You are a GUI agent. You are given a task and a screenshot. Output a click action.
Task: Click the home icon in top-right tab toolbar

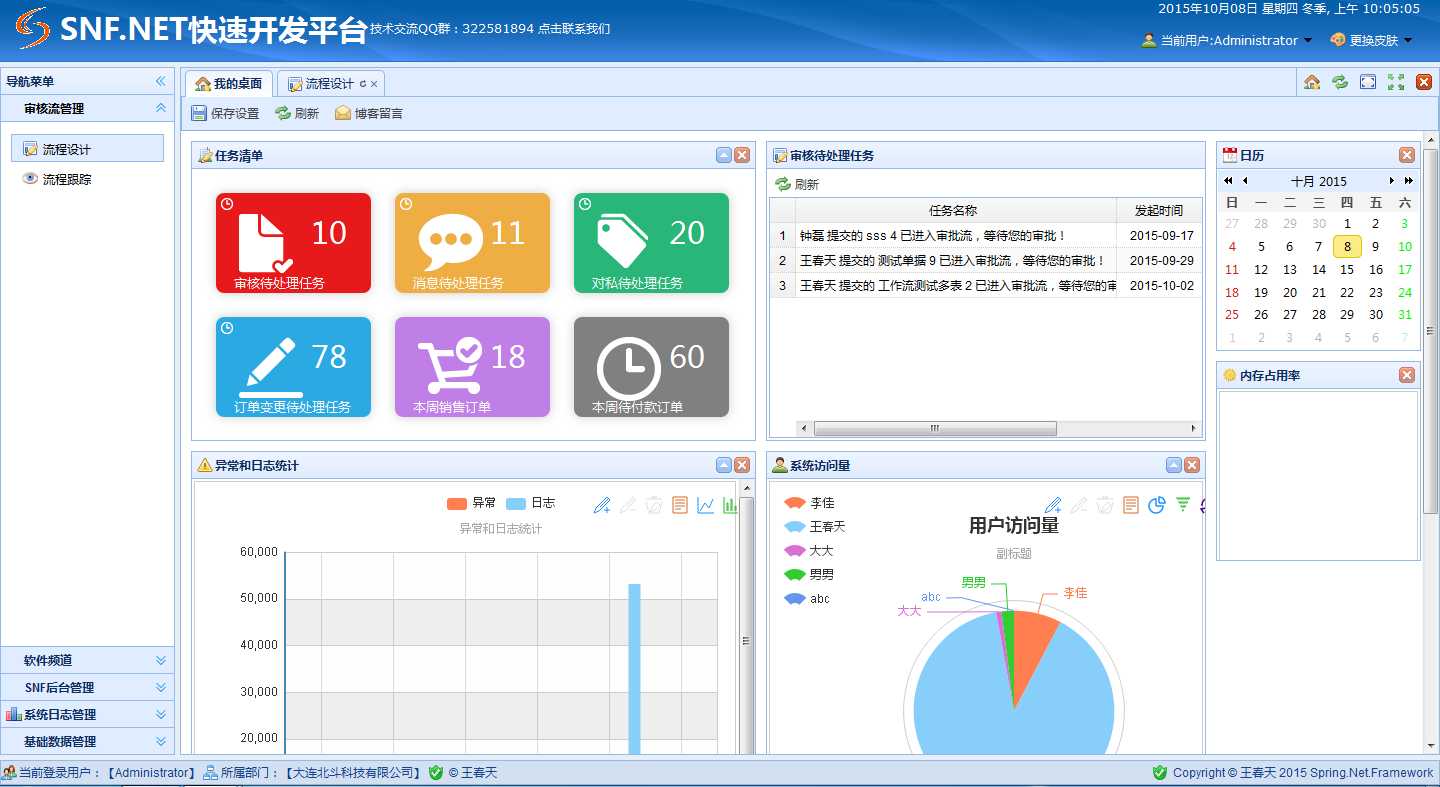coord(1312,82)
